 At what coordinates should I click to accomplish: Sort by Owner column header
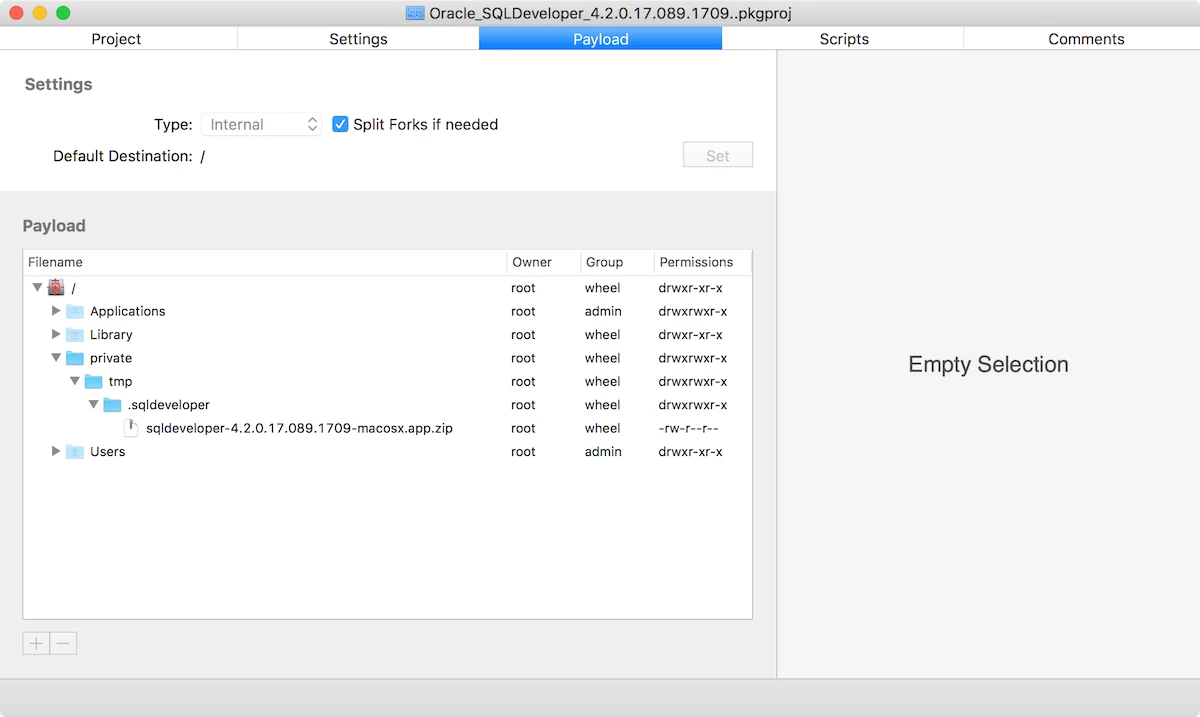coord(544,262)
